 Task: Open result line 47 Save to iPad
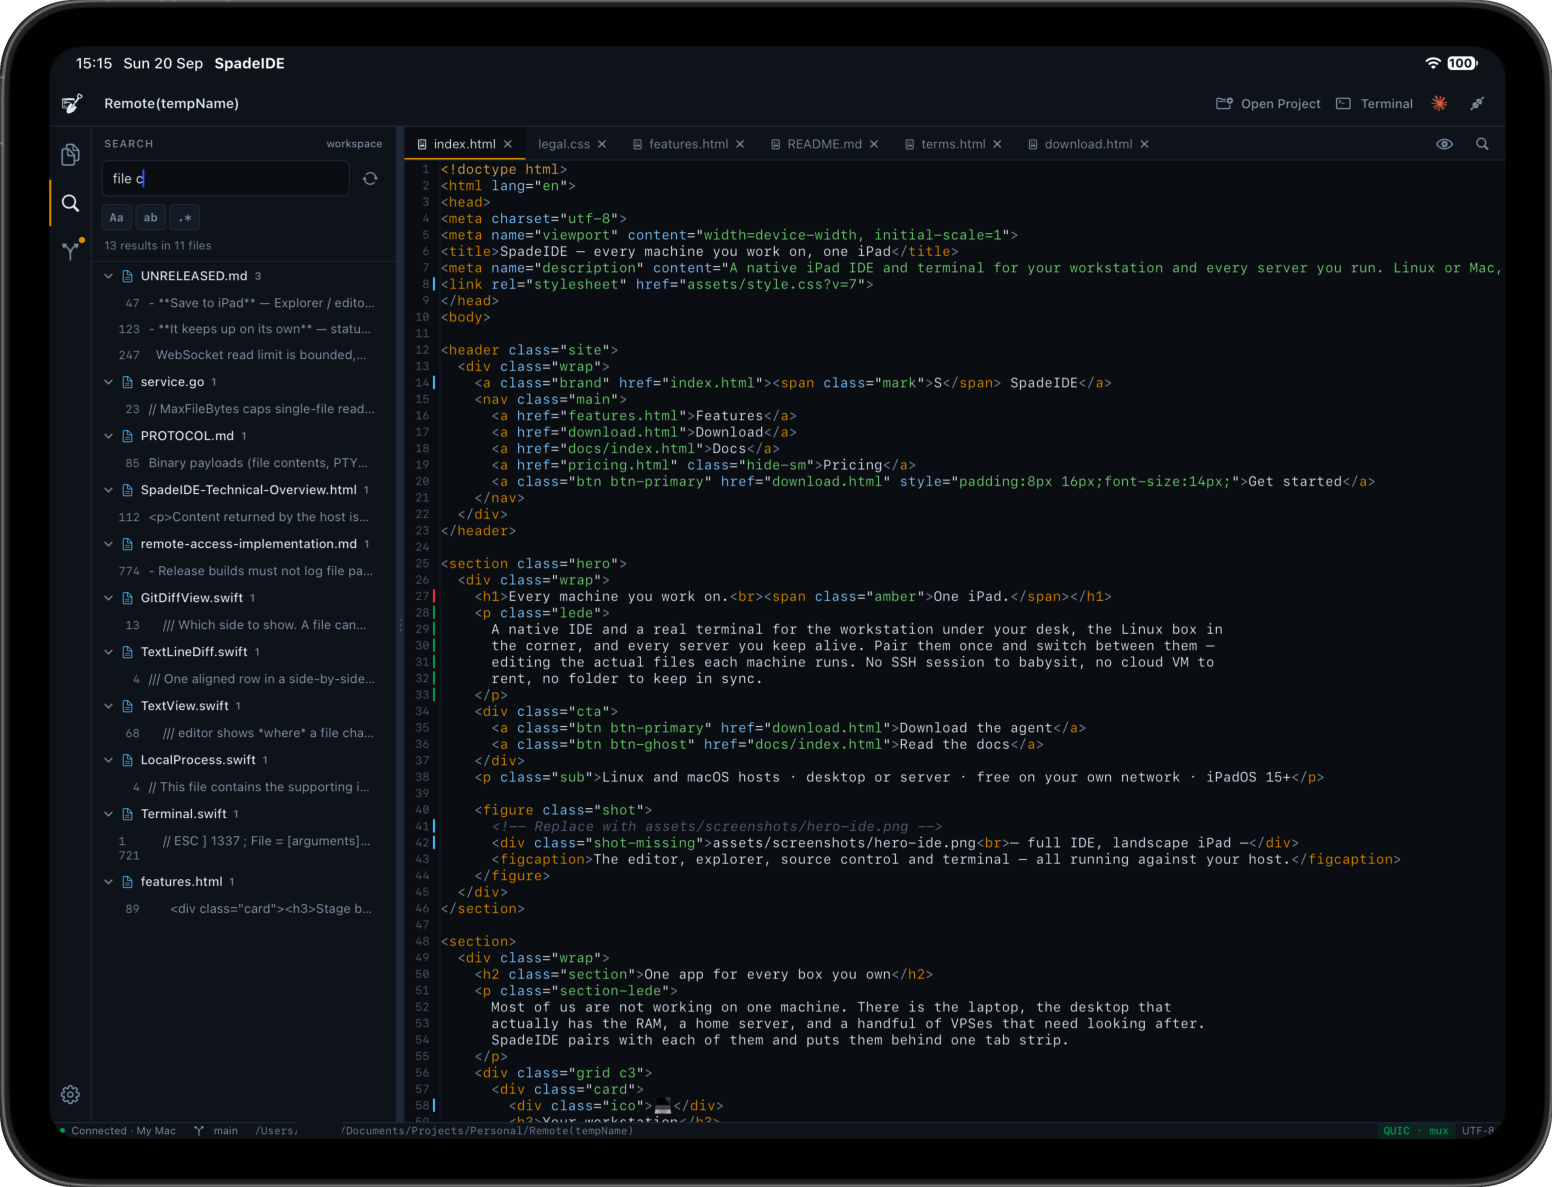(x=244, y=303)
